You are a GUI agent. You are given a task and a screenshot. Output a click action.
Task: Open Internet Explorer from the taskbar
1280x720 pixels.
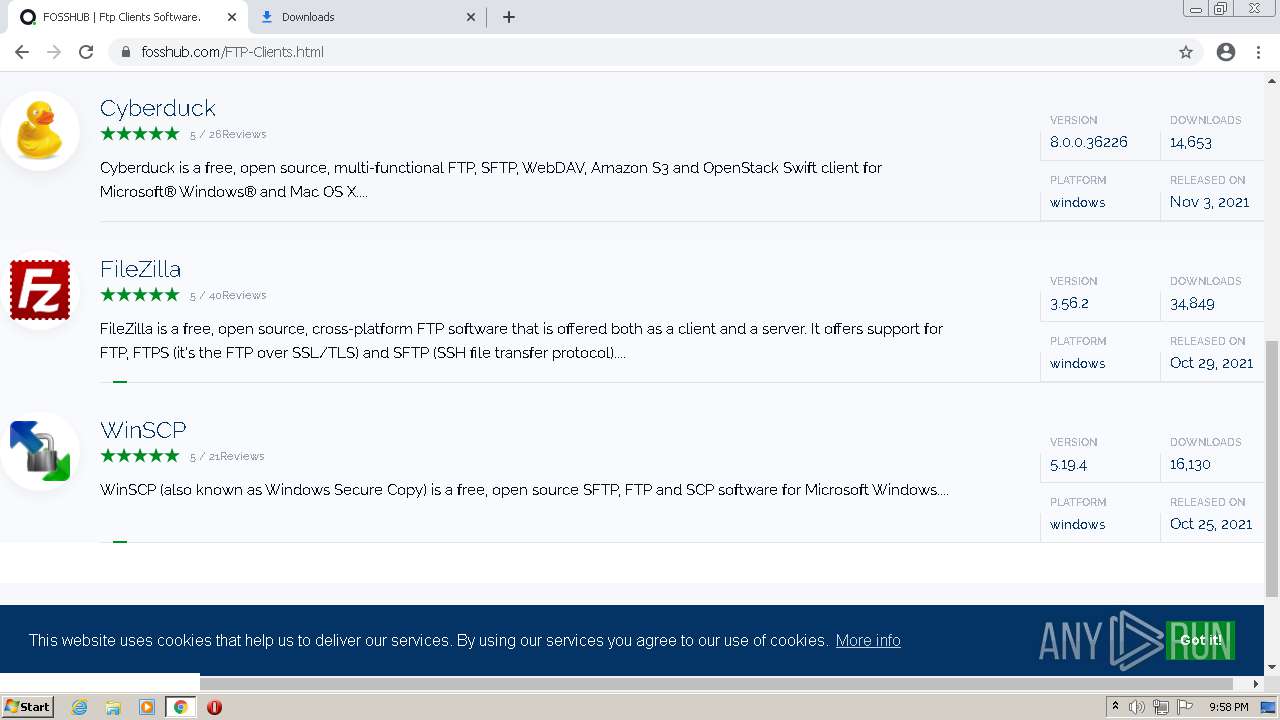point(79,707)
